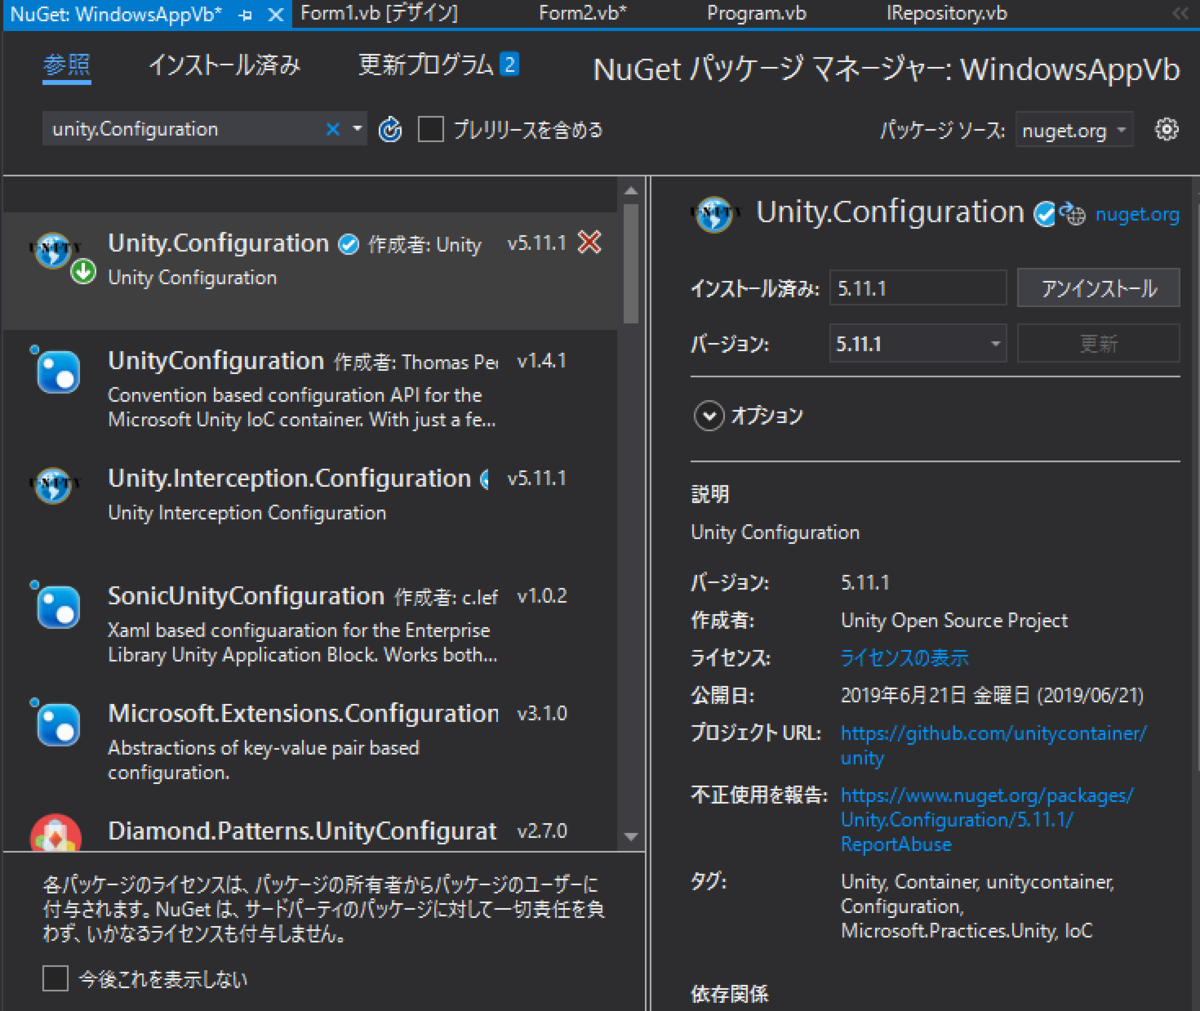Select the Microsoft.Extensions.Configuration package
Viewport: 1200px width, 1011px height.
(310, 741)
